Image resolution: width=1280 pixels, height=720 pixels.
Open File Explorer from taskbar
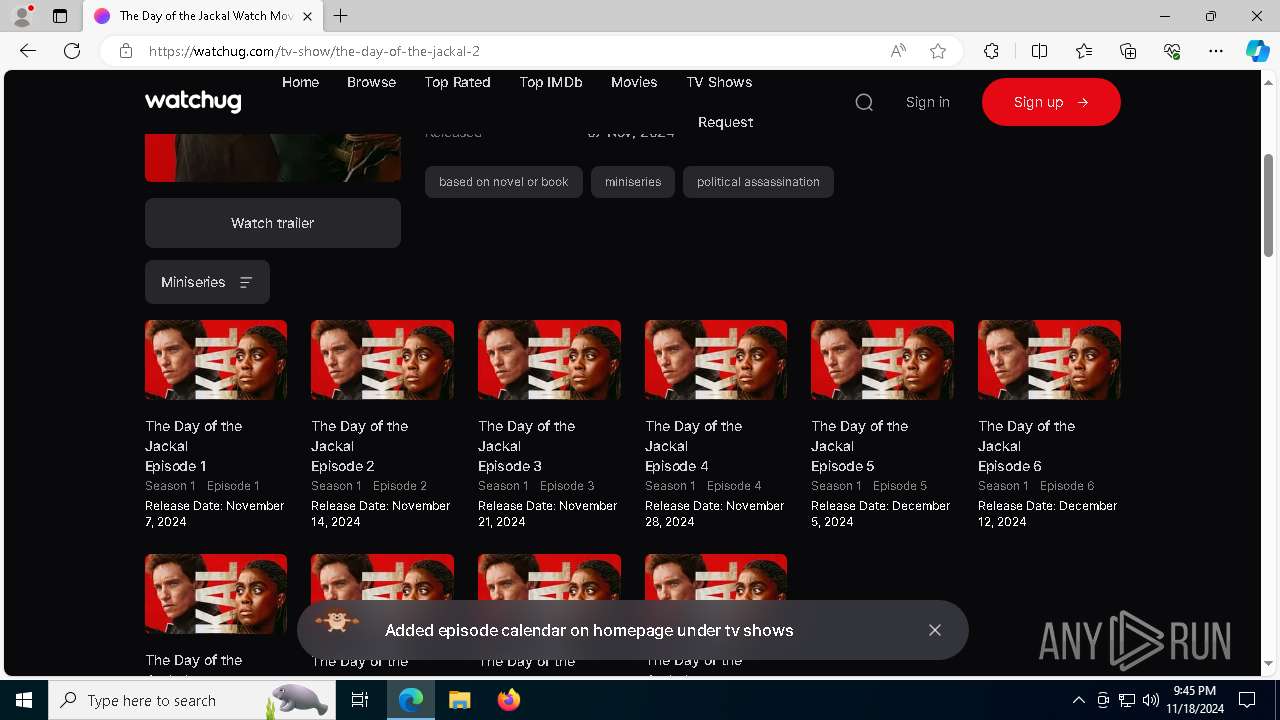pos(459,700)
